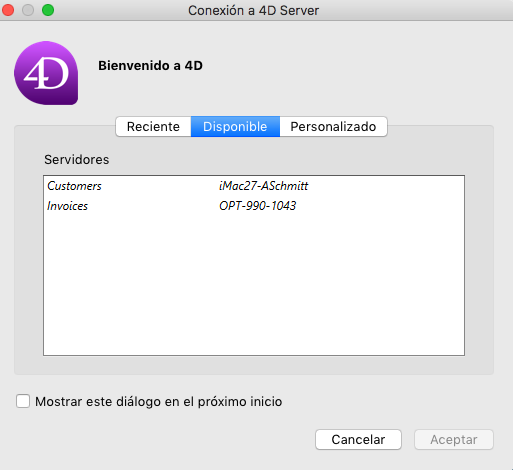Open the Personalizado tab

coord(333,127)
